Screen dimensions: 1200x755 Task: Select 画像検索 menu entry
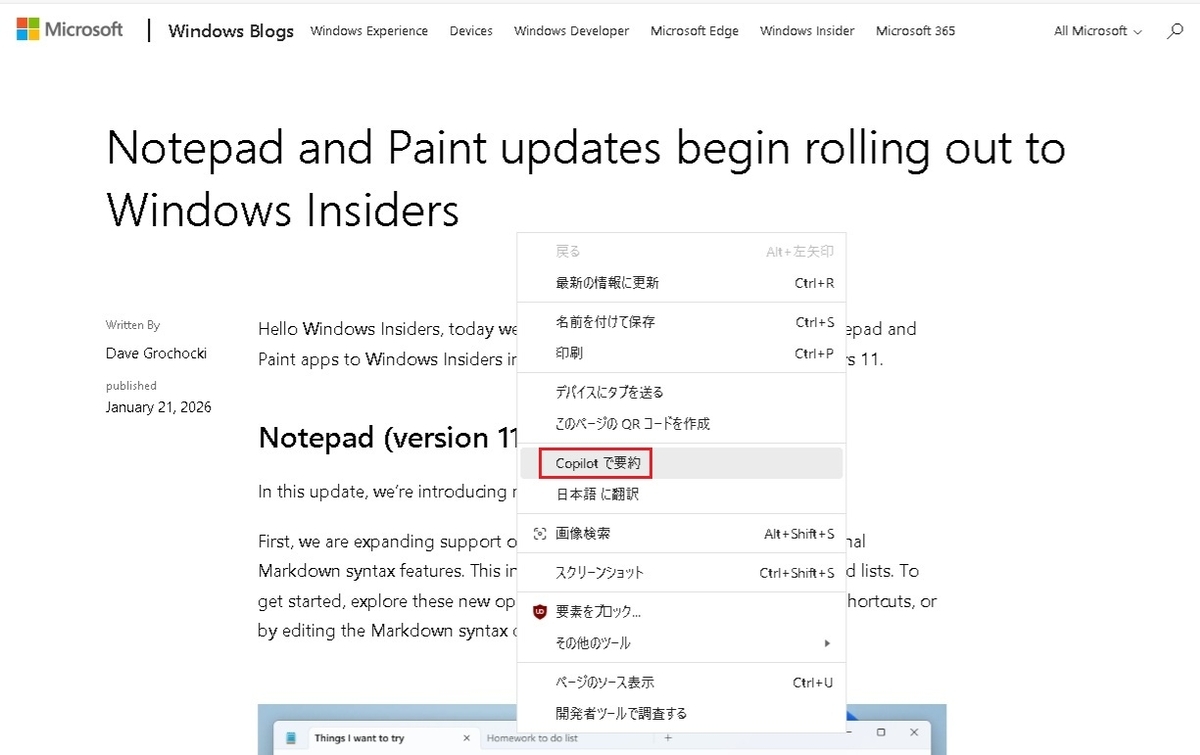[681, 534]
